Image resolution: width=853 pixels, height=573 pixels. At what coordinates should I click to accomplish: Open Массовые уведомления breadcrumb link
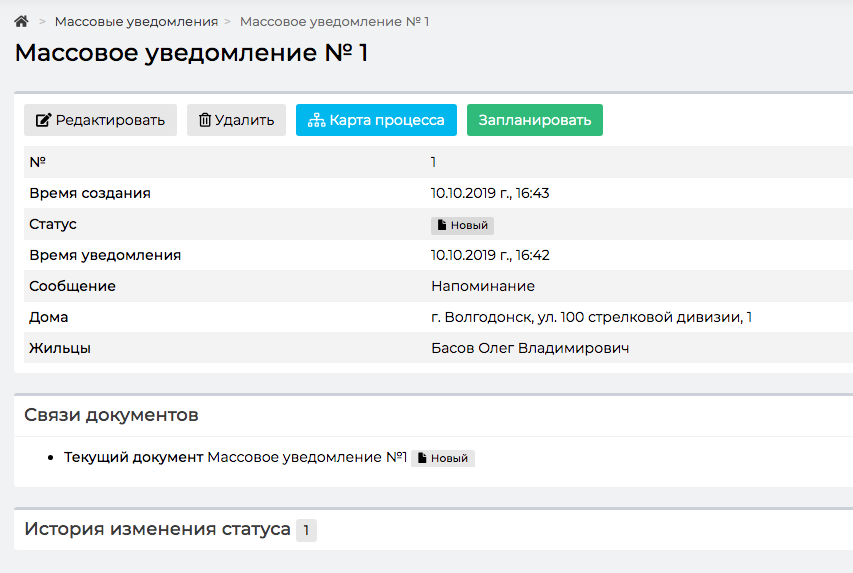click(x=136, y=22)
